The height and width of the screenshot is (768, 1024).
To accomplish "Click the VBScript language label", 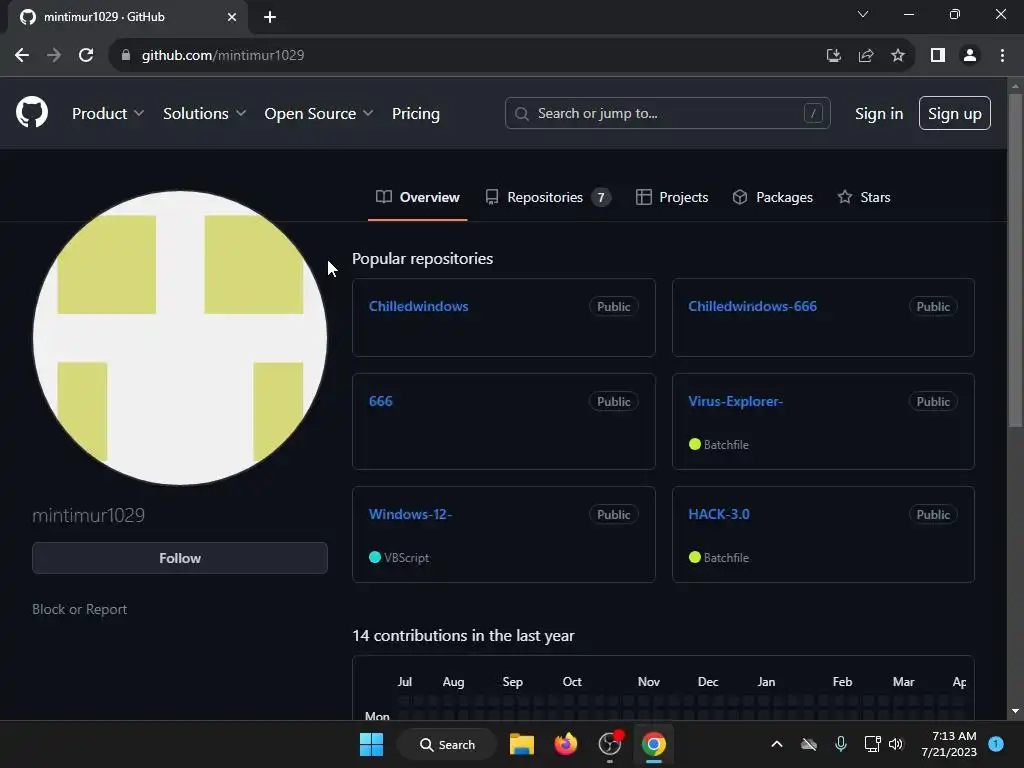I will click(406, 558).
